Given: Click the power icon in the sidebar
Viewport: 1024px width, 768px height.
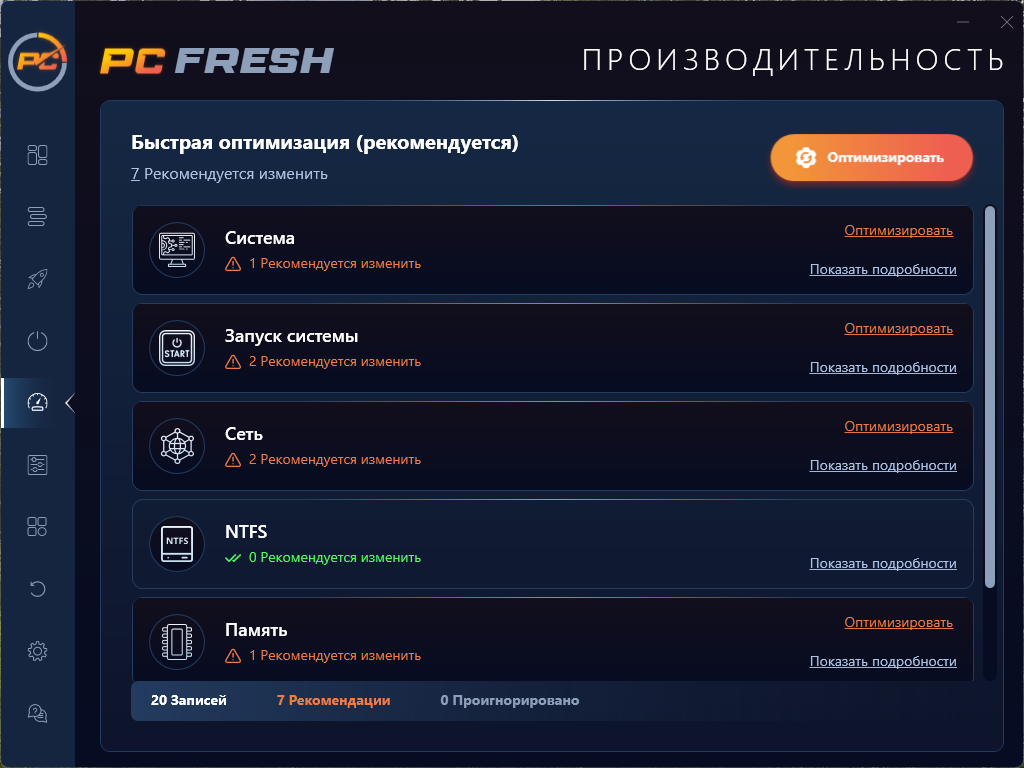Looking at the screenshot, I should pos(37,341).
